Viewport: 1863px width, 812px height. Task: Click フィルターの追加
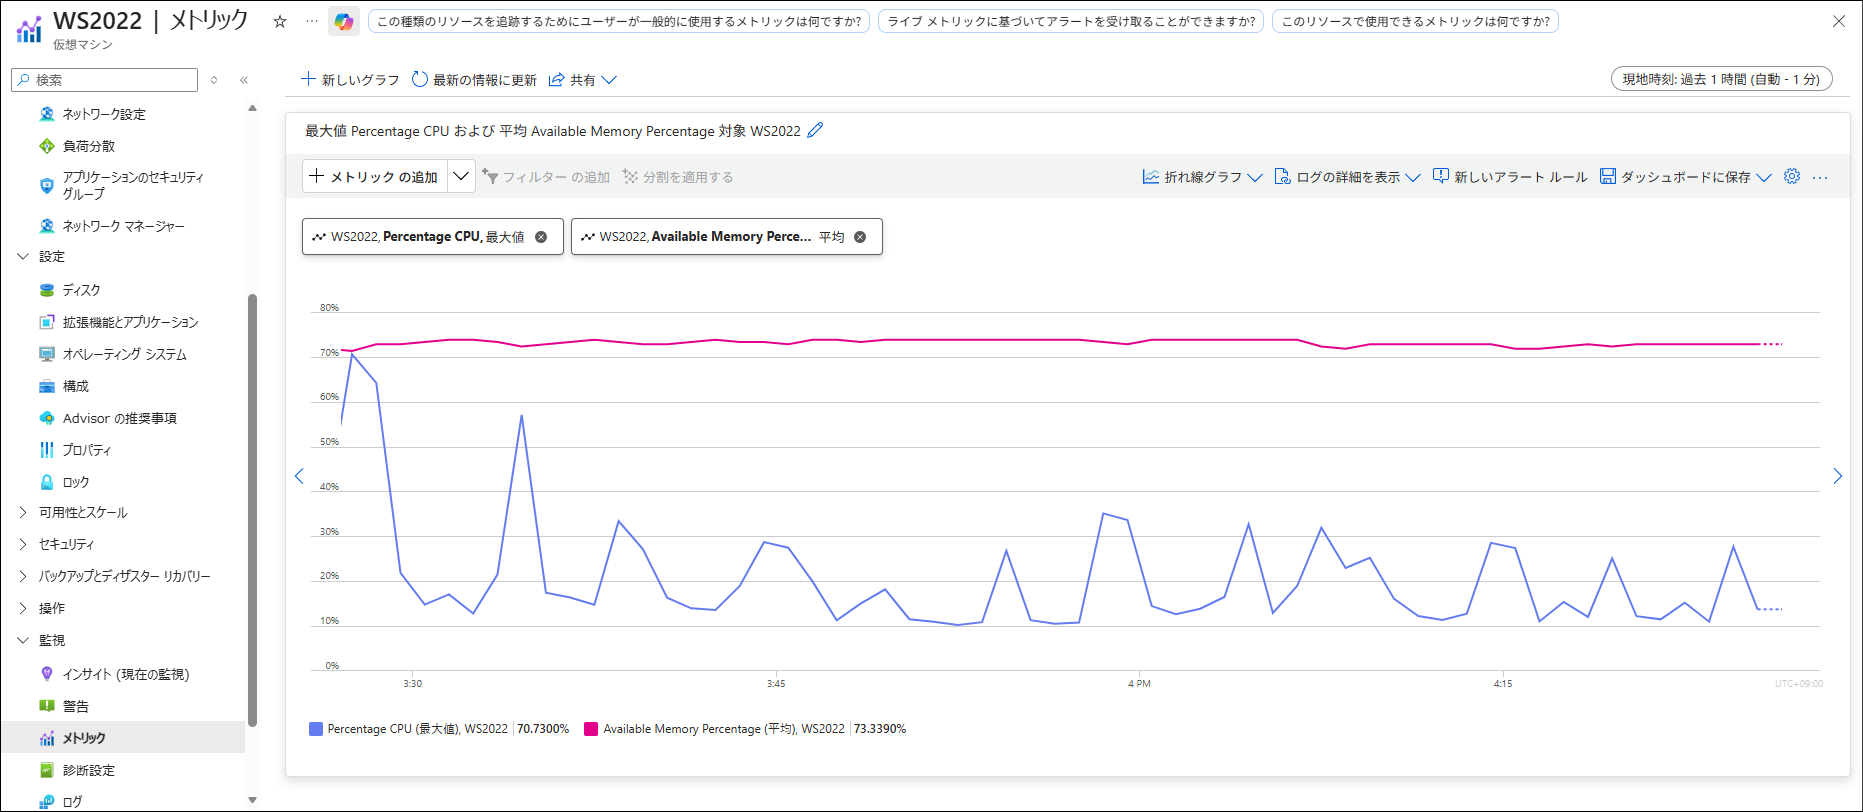pos(546,177)
